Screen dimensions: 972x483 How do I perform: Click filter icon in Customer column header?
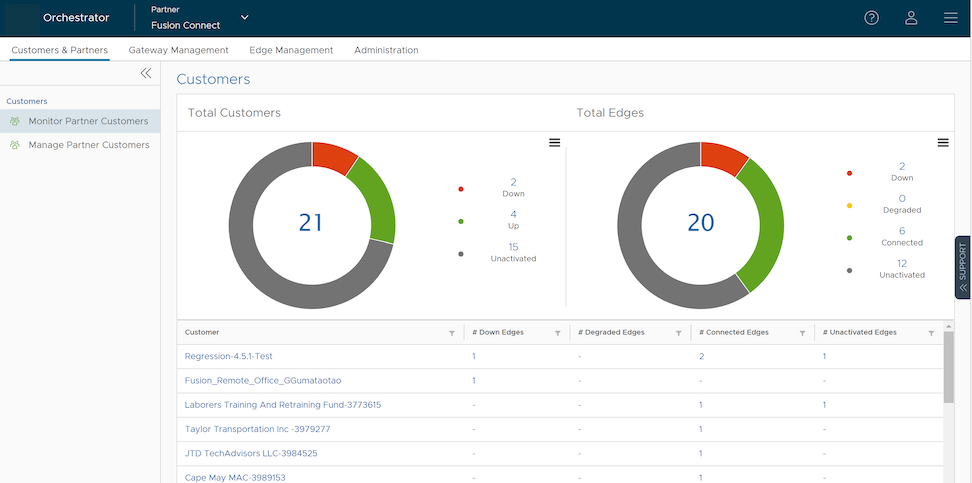(x=452, y=333)
